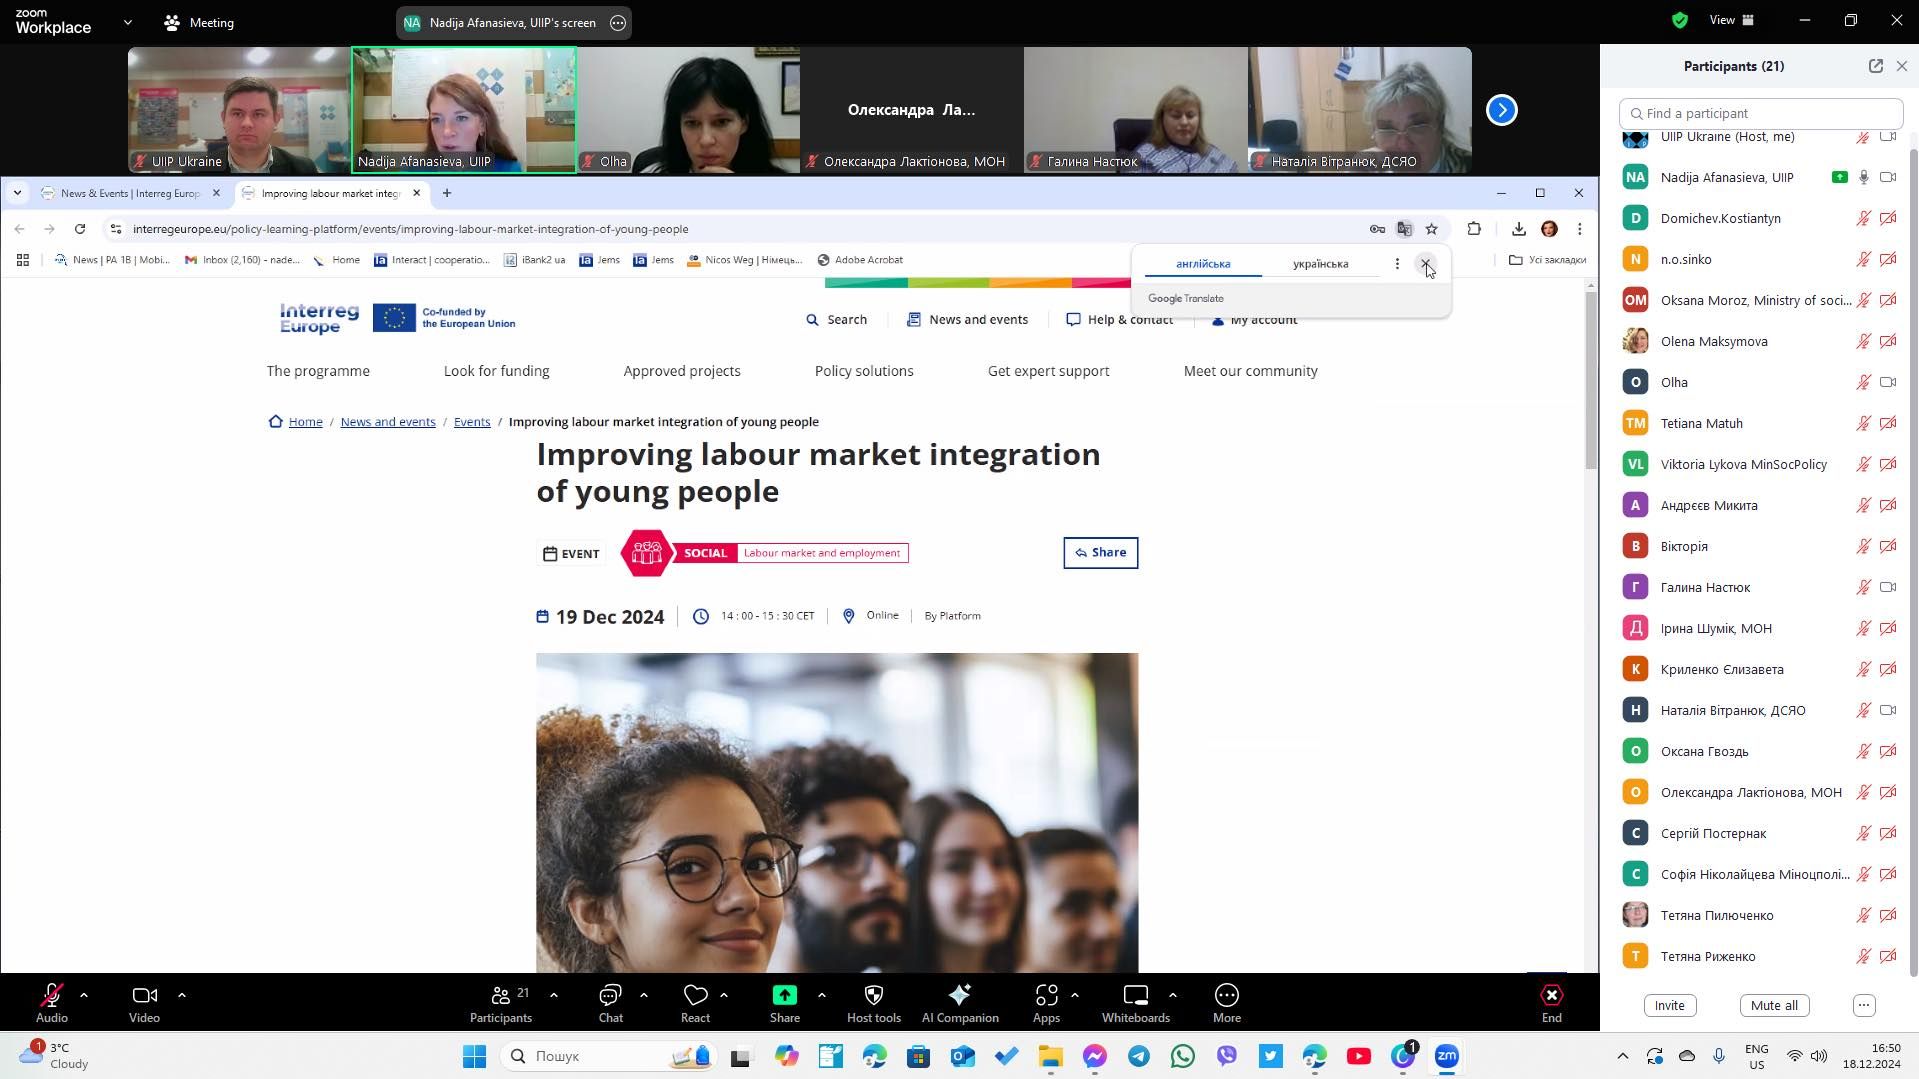Open the React emoji panel
This screenshot has height=1079, width=1919.
[x=695, y=1003]
